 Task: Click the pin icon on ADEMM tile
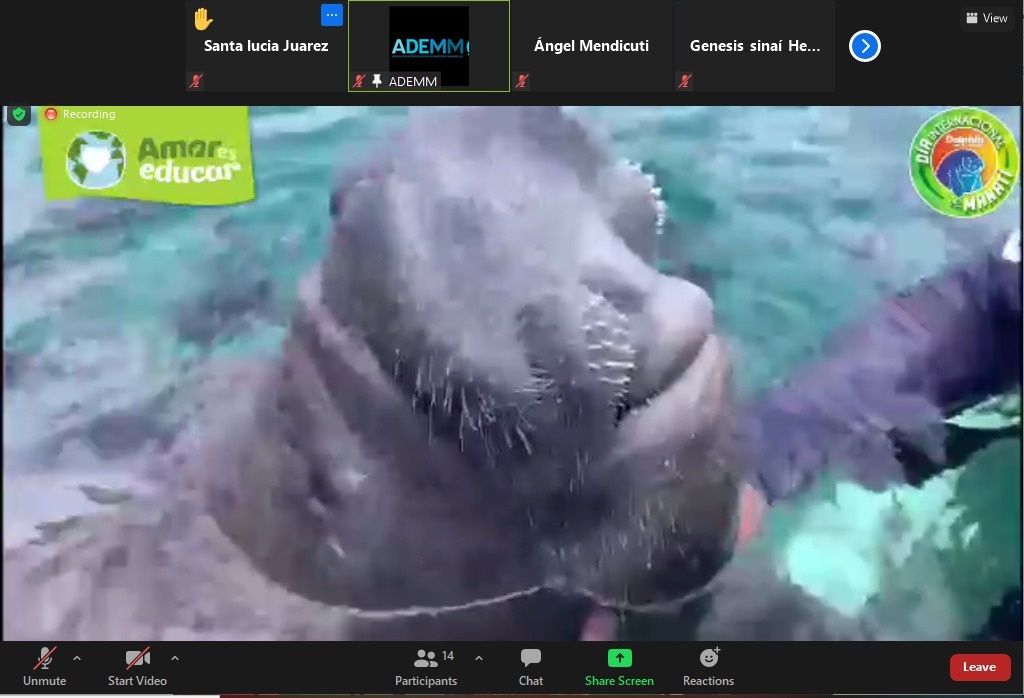pos(377,81)
